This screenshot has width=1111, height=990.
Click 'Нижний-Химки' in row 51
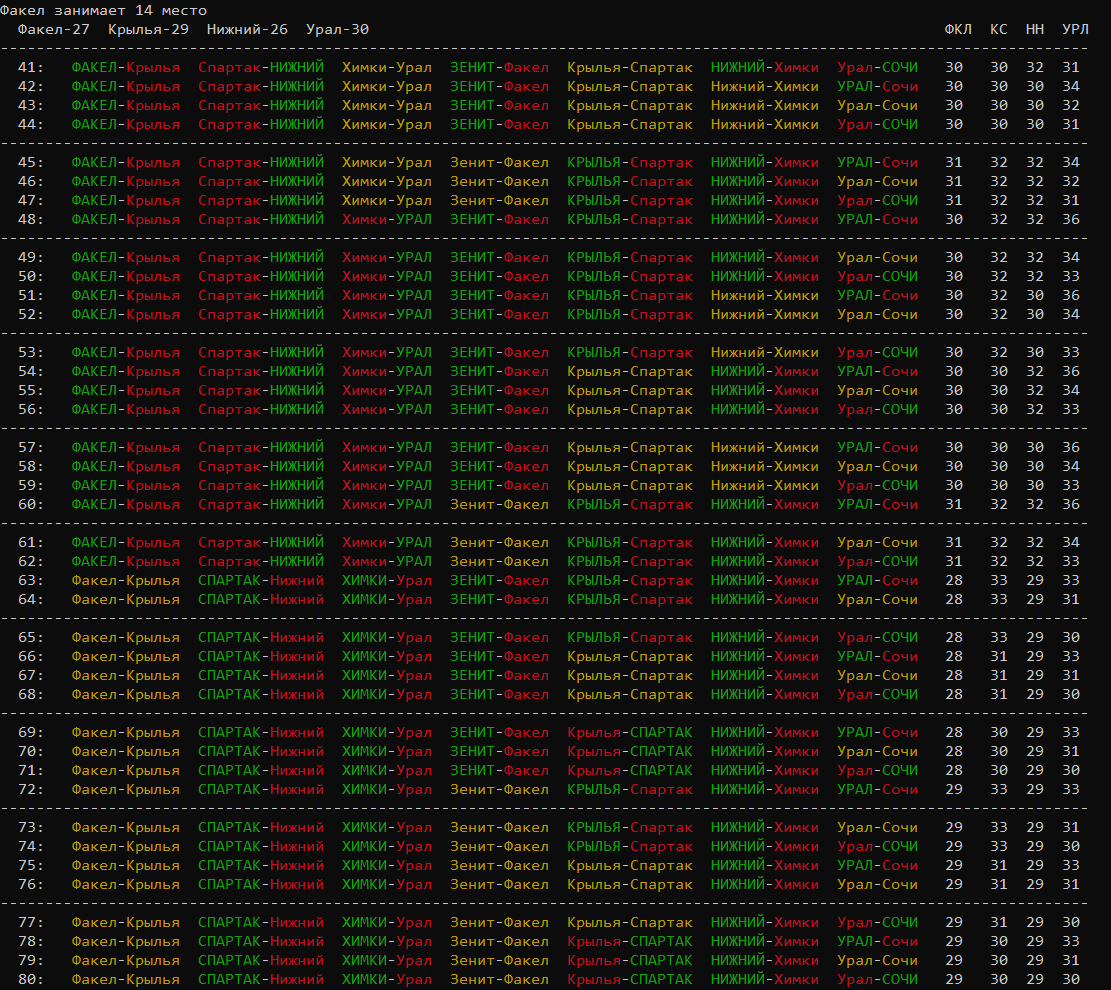(765, 296)
